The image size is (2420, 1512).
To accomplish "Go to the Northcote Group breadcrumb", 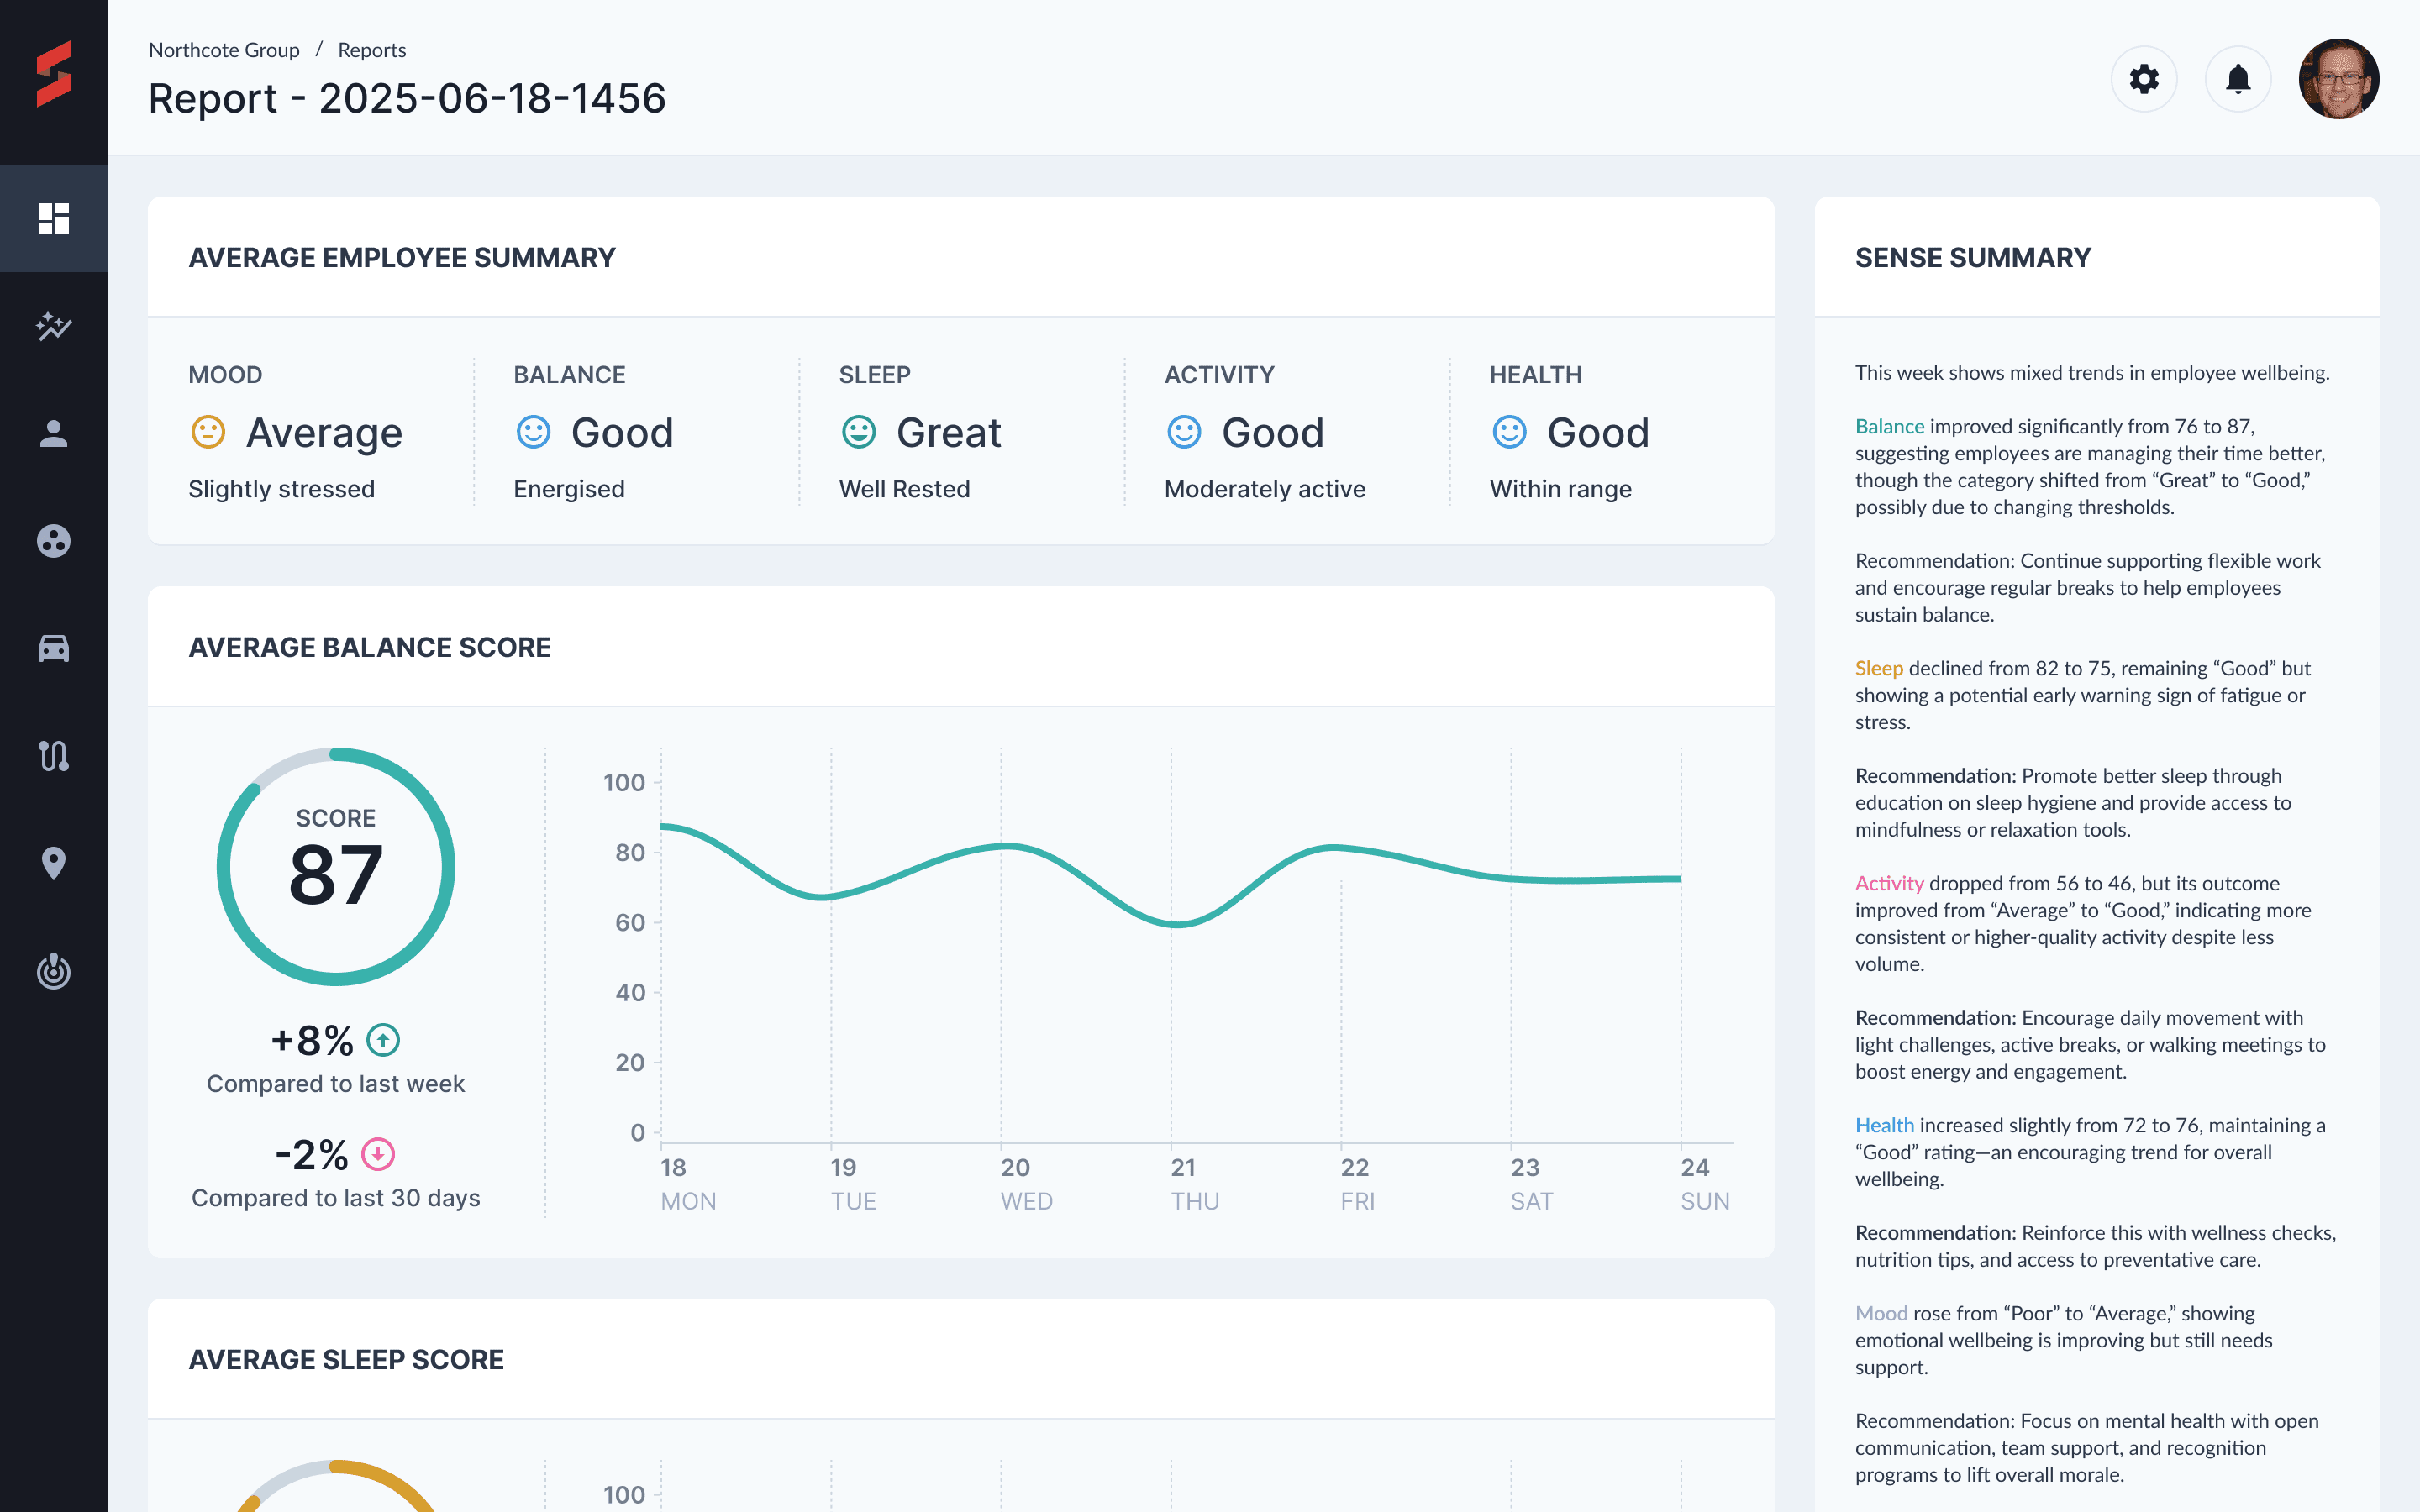I will (224, 50).
